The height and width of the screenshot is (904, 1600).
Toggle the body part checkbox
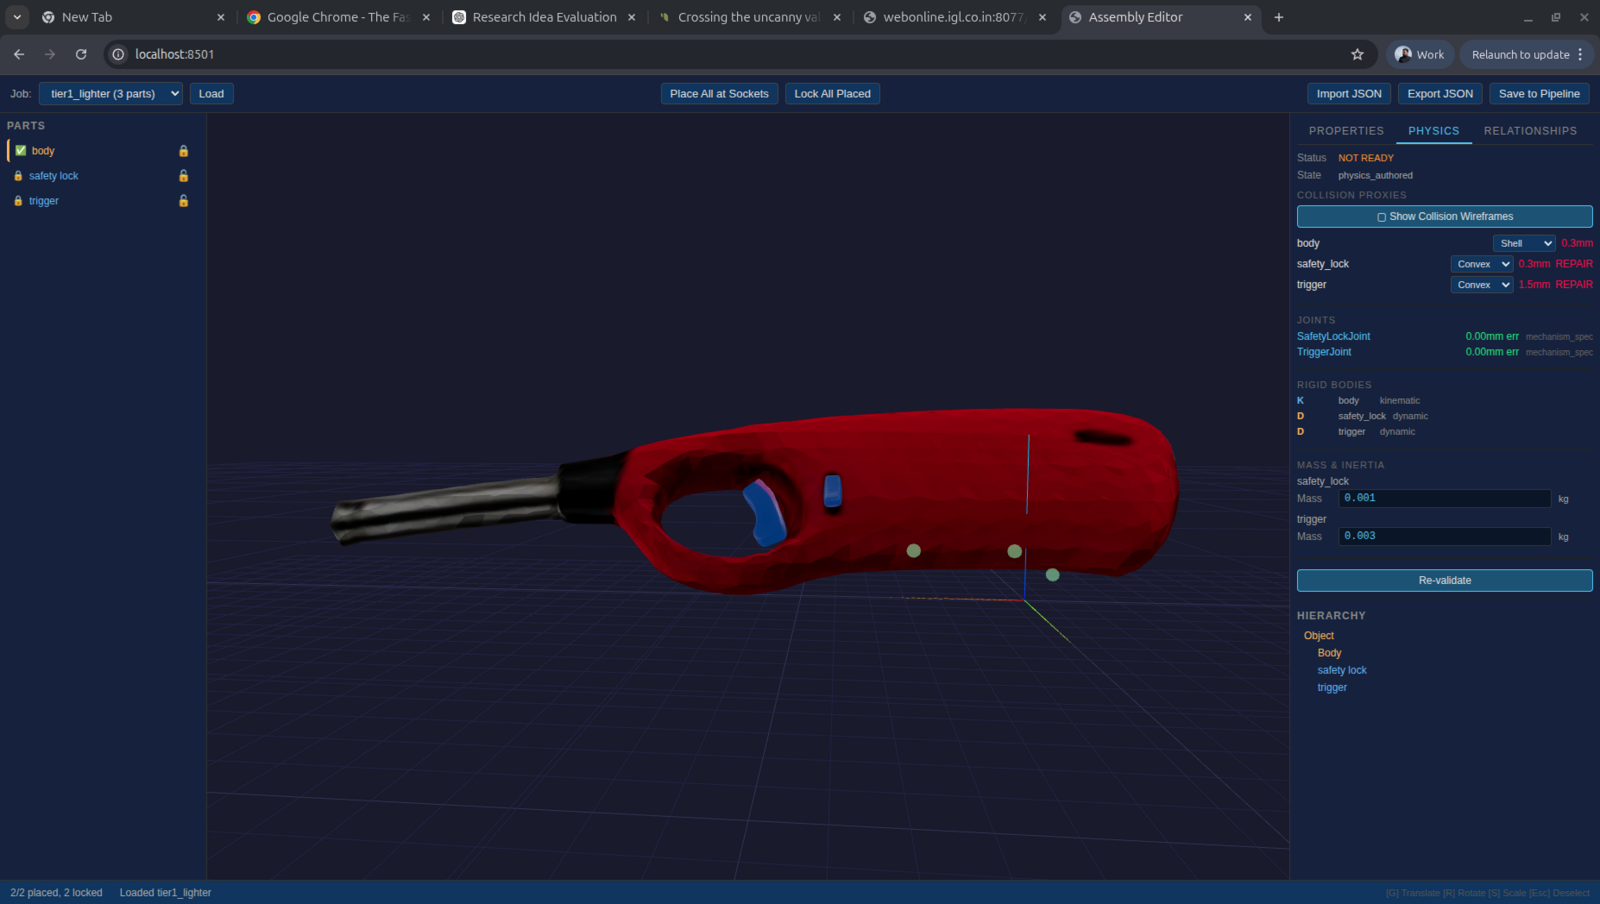[x=20, y=151]
